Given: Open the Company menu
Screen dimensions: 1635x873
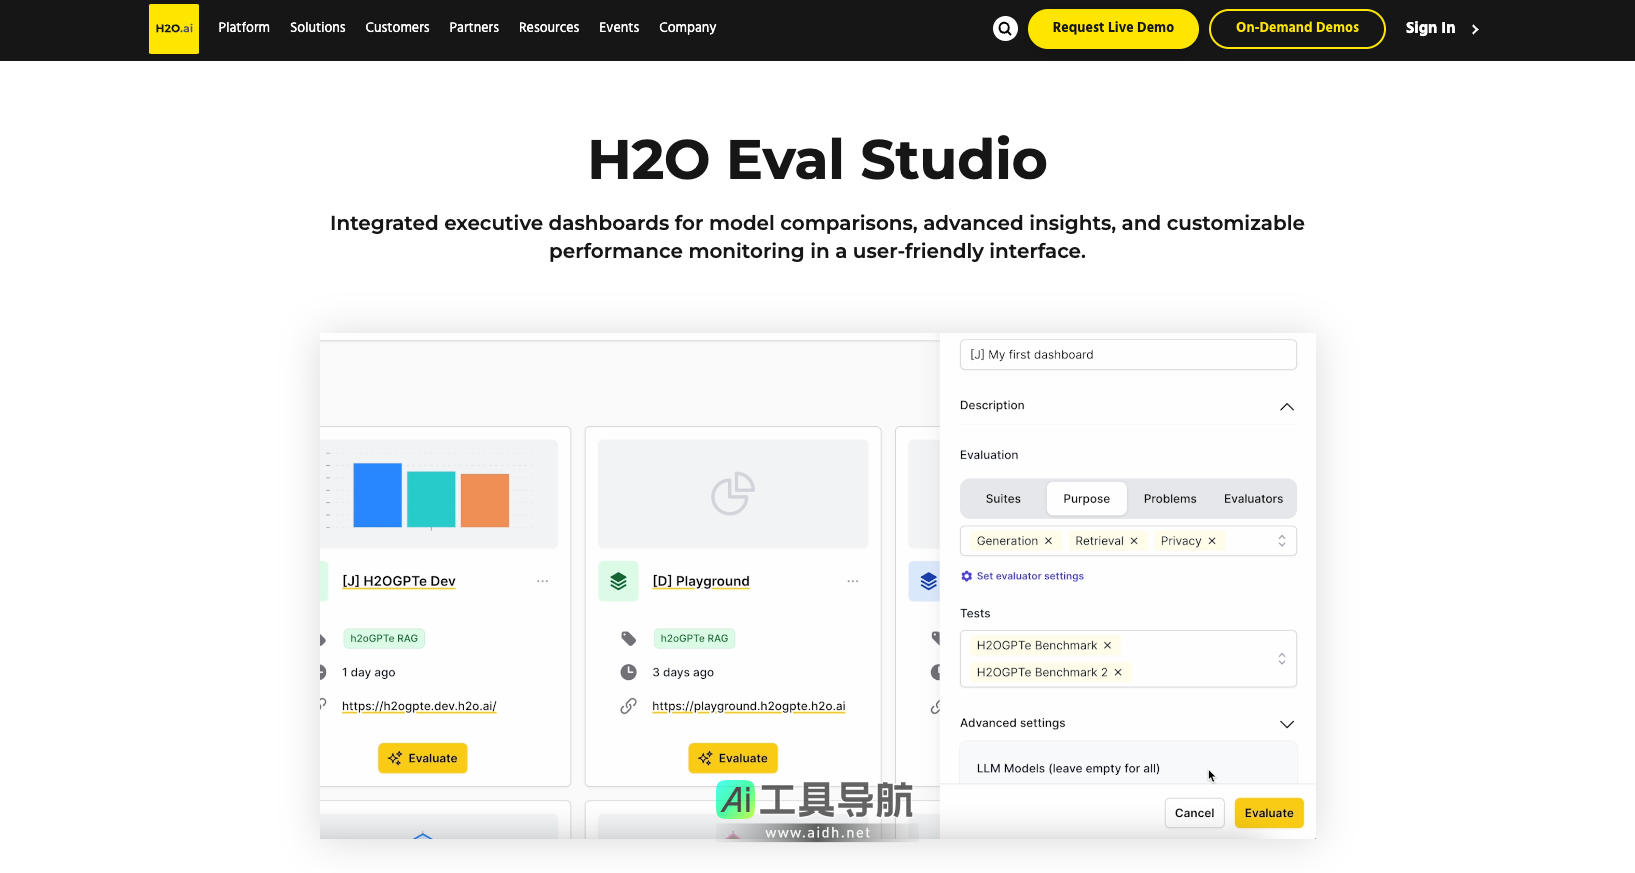Looking at the screenshot, I should pos(688,28).
